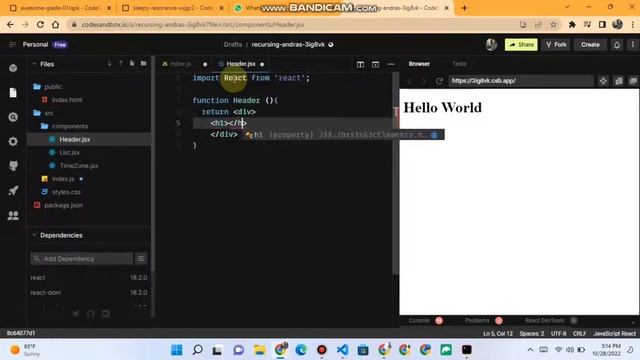This screenshot has width=640, height=360.
Task: Open the Search magnifier in sidebar
Action: [x=13, y=117]
